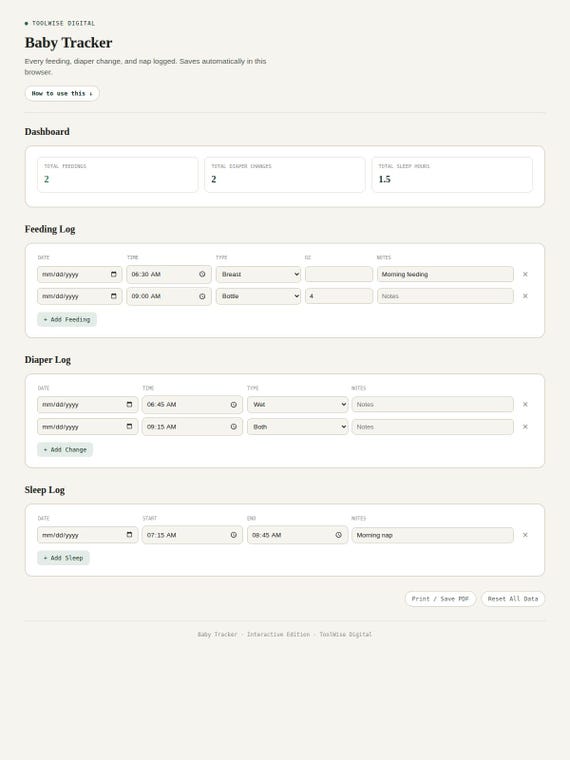This screenshot has height=760, width=570.
Task: Click Add Change button
Action: point(65,450)
